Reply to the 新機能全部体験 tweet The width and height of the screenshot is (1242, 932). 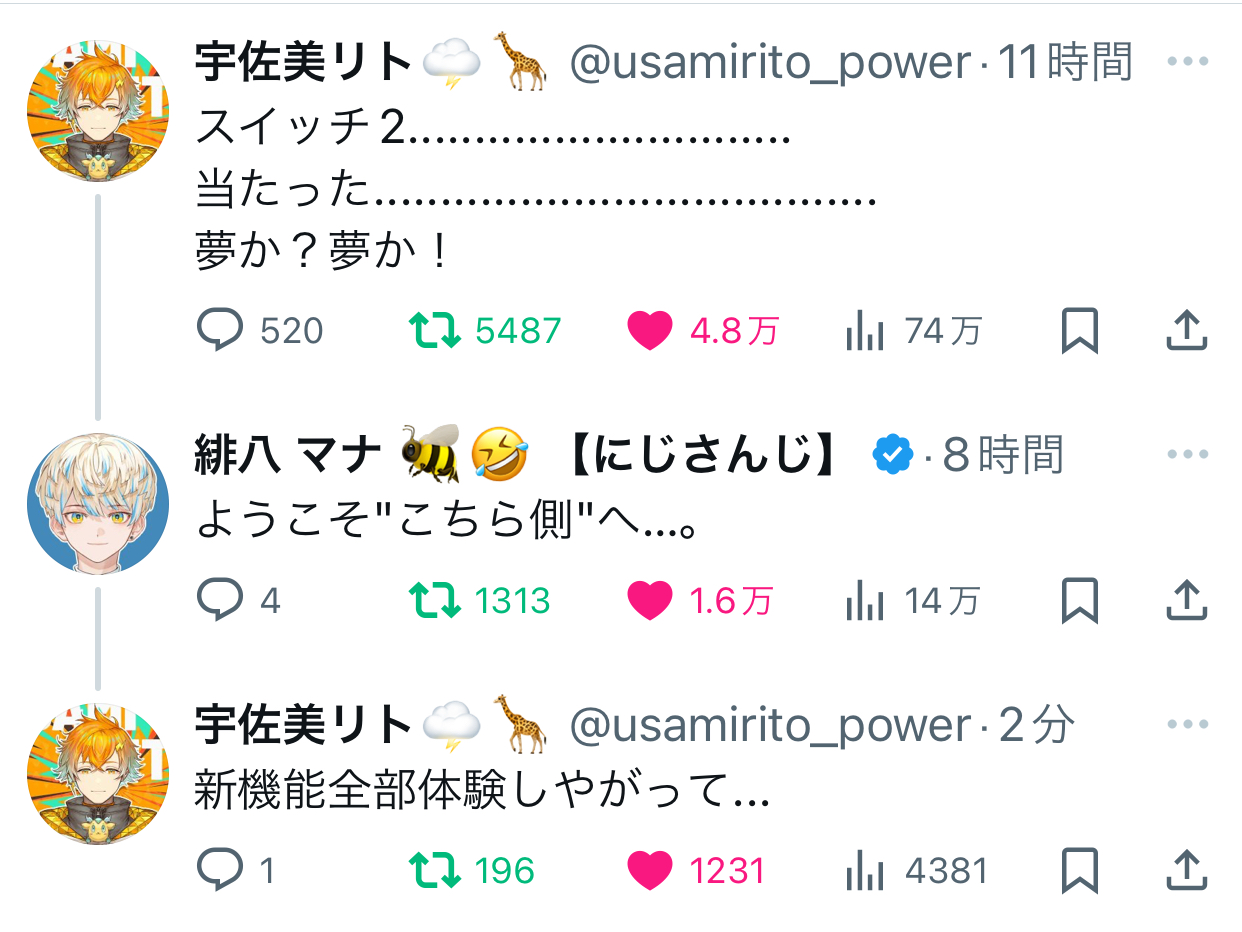220,870
